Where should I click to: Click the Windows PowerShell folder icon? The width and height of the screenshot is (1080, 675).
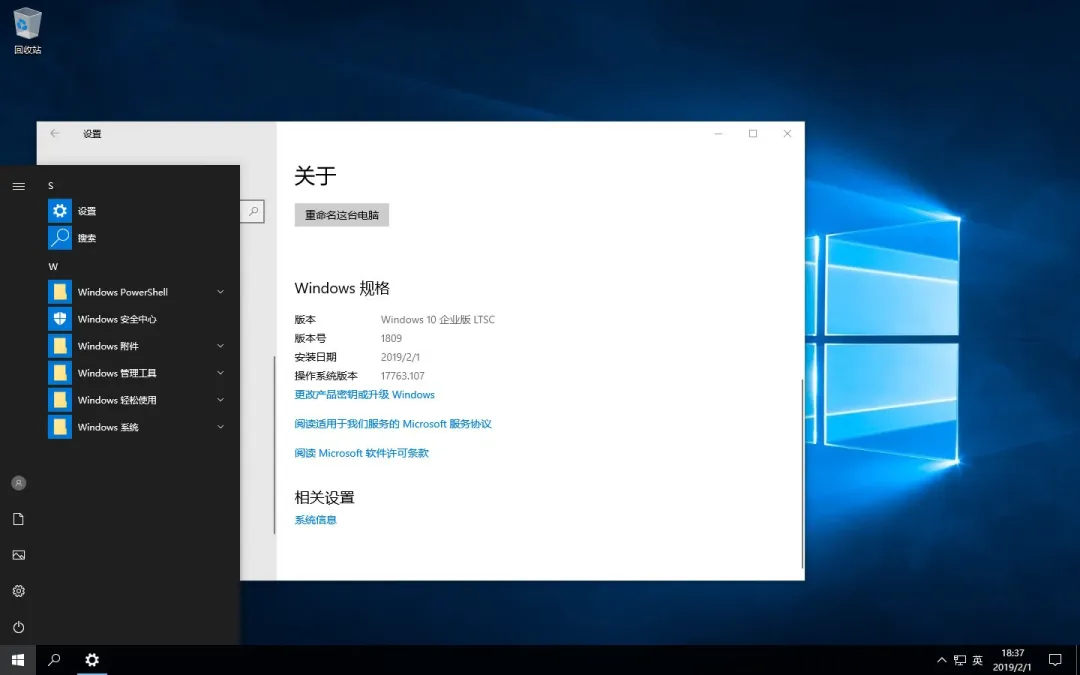tap(60, 292)
